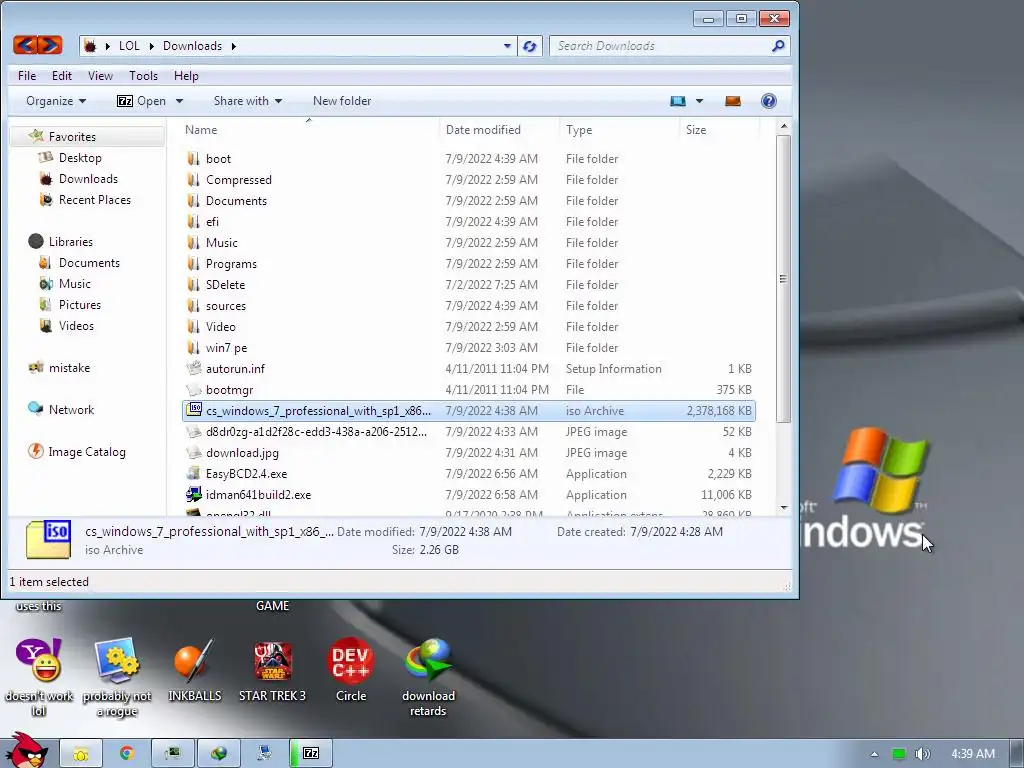
Task: Open the View menu
Action: 100,76
